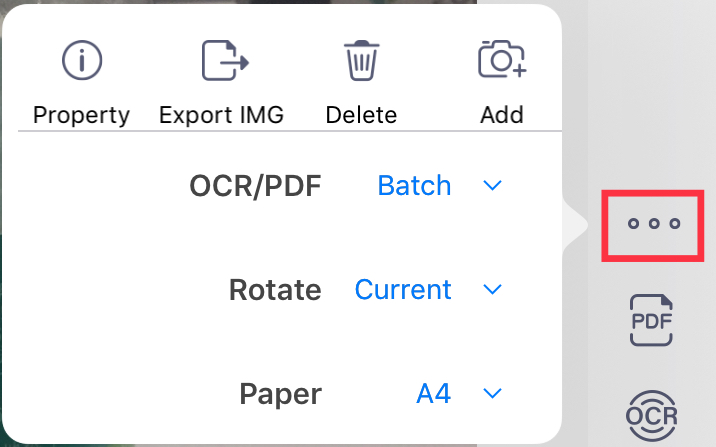Screen dimensions: 716x447
Task: Click the Delete text label
Action: (361, 115)
